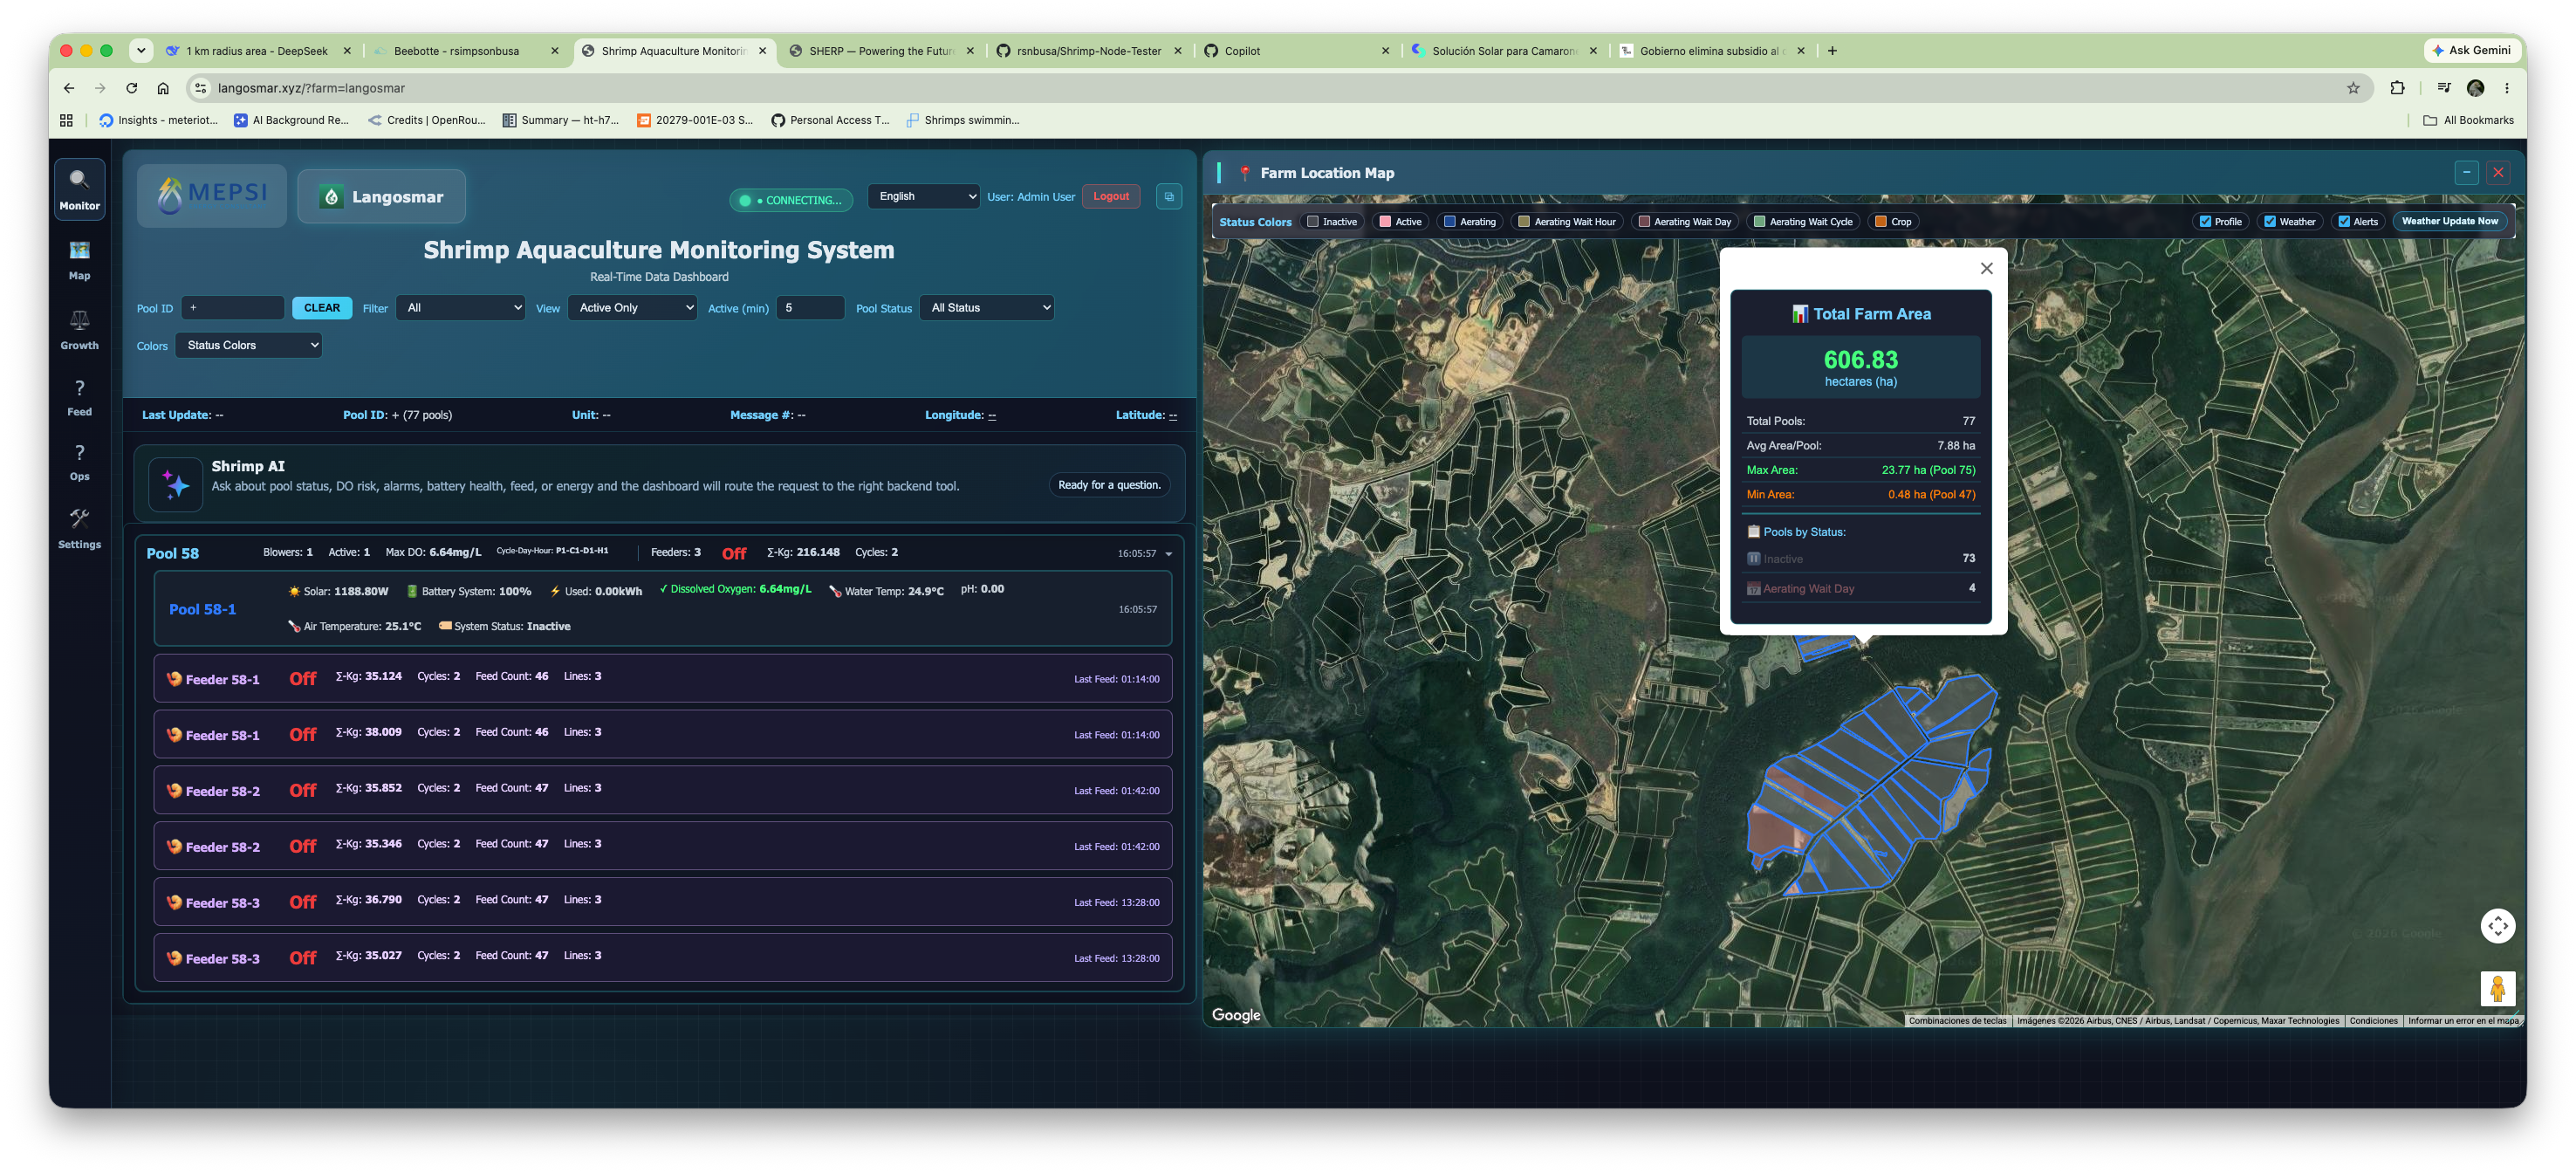This screenshot has width=2576, height=1173.
Task: Collapse the Pool 58 card with arrow
Action: (1168, 554)
